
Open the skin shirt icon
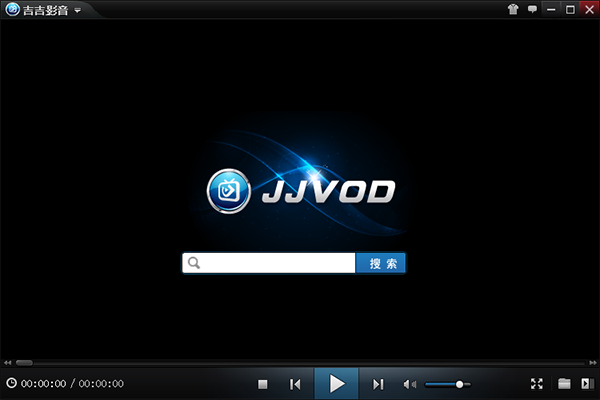[x=514, y=9]
